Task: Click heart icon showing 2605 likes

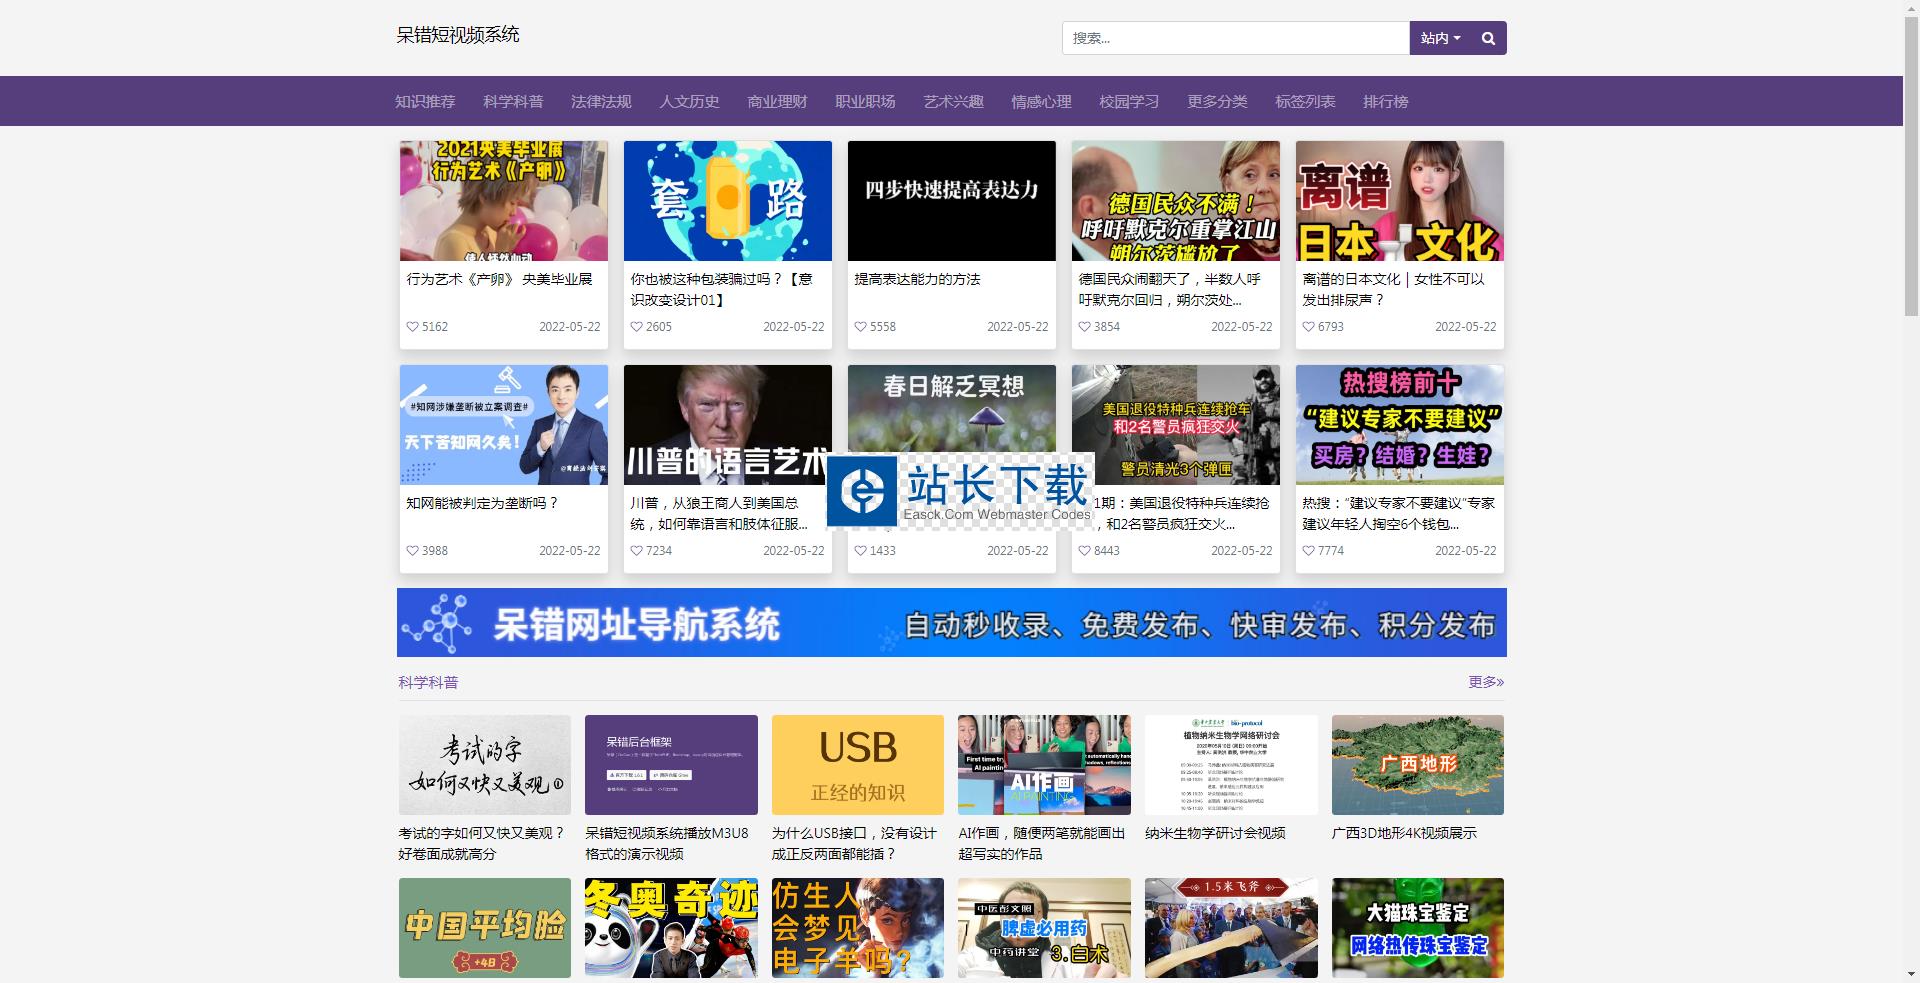Action: coord(636,327)
